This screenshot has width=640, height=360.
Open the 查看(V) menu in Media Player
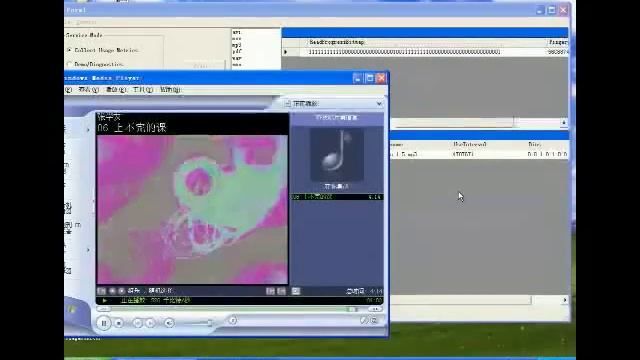(88, 89)
